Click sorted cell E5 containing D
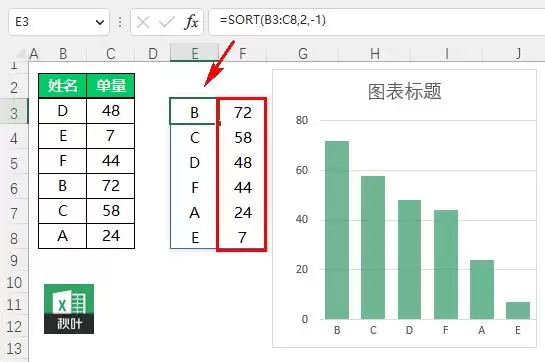545x362 pixels. click(194, 162)
